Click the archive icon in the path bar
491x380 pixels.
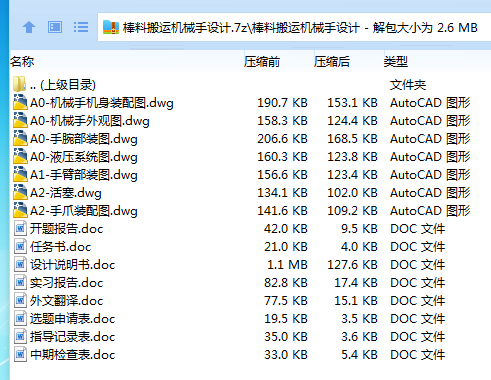tap(111, 27)
